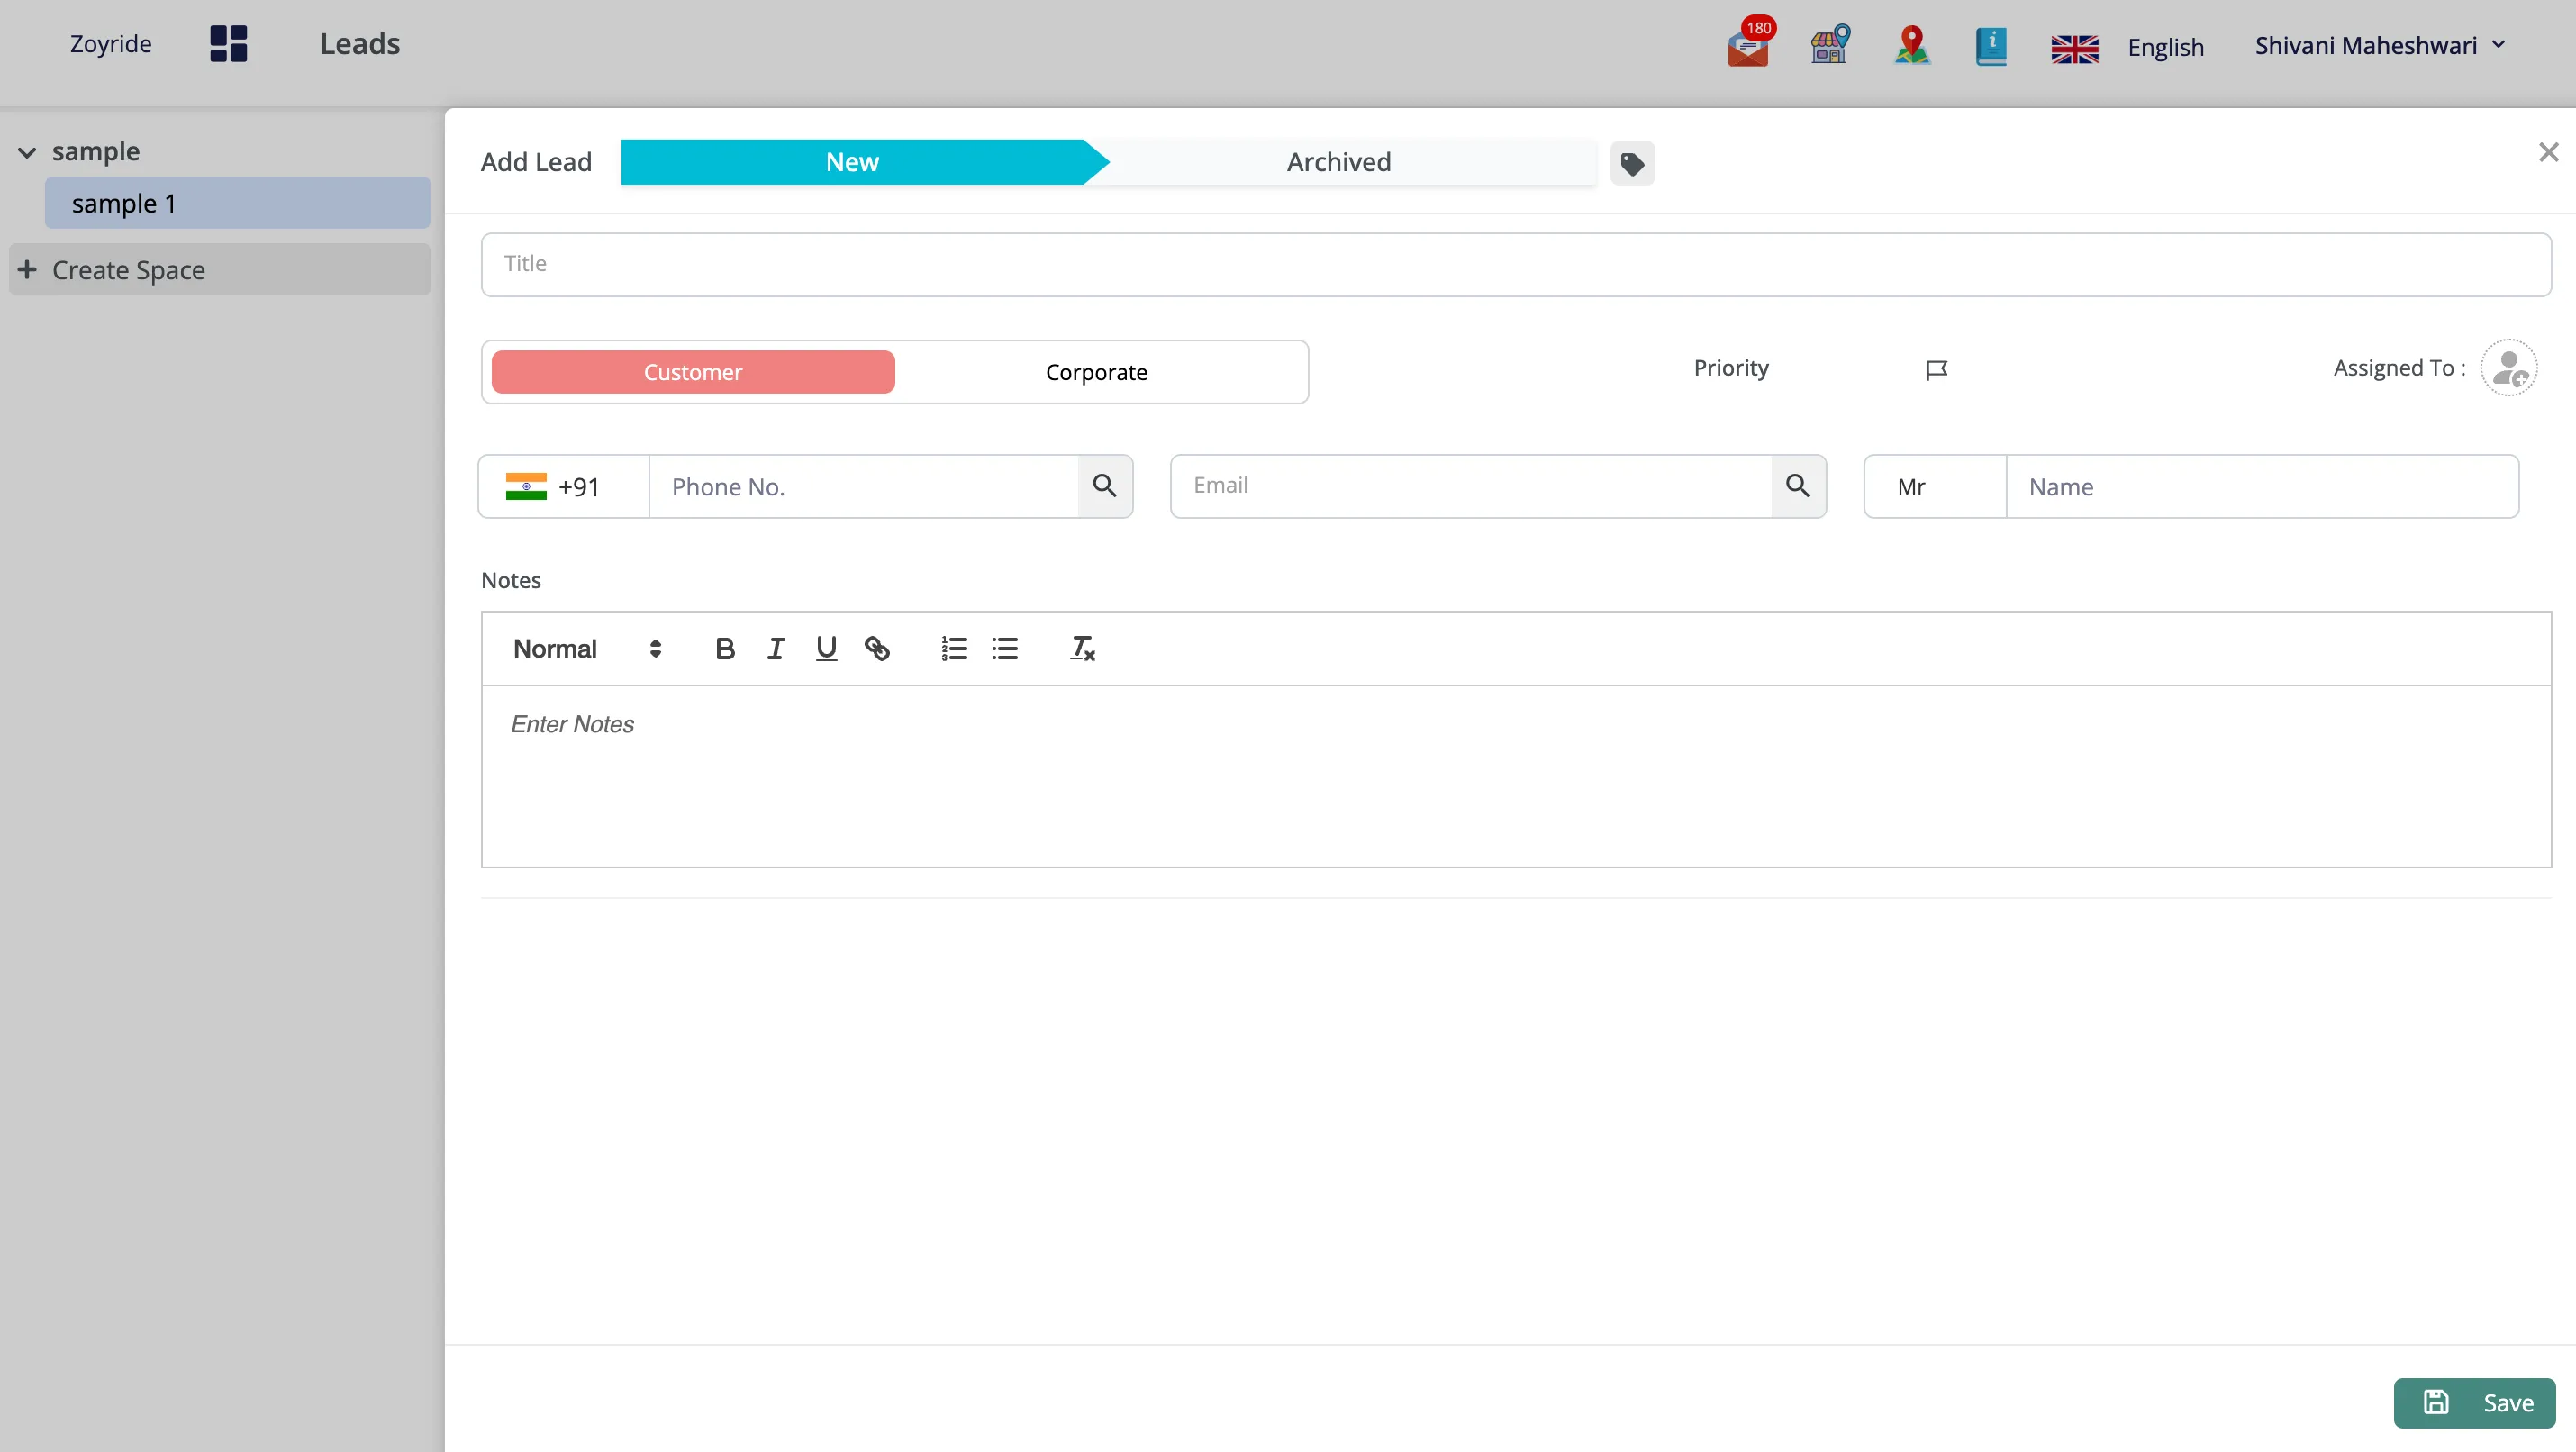Click the Save button
Image resolution: width=2576 pixels, height=1452 pixels.
(2474, 1402)
